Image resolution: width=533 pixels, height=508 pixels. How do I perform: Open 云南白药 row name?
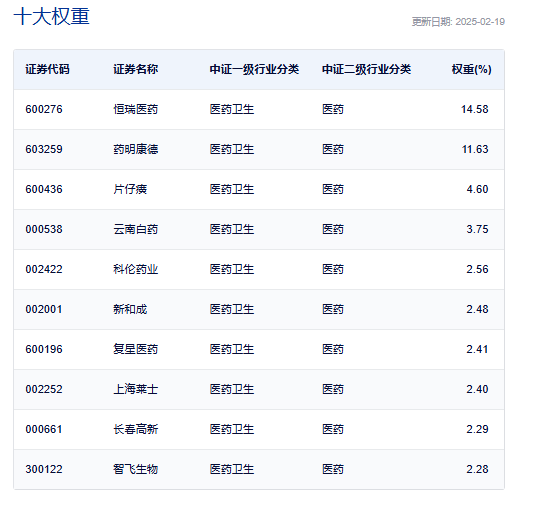coord(136,230)
